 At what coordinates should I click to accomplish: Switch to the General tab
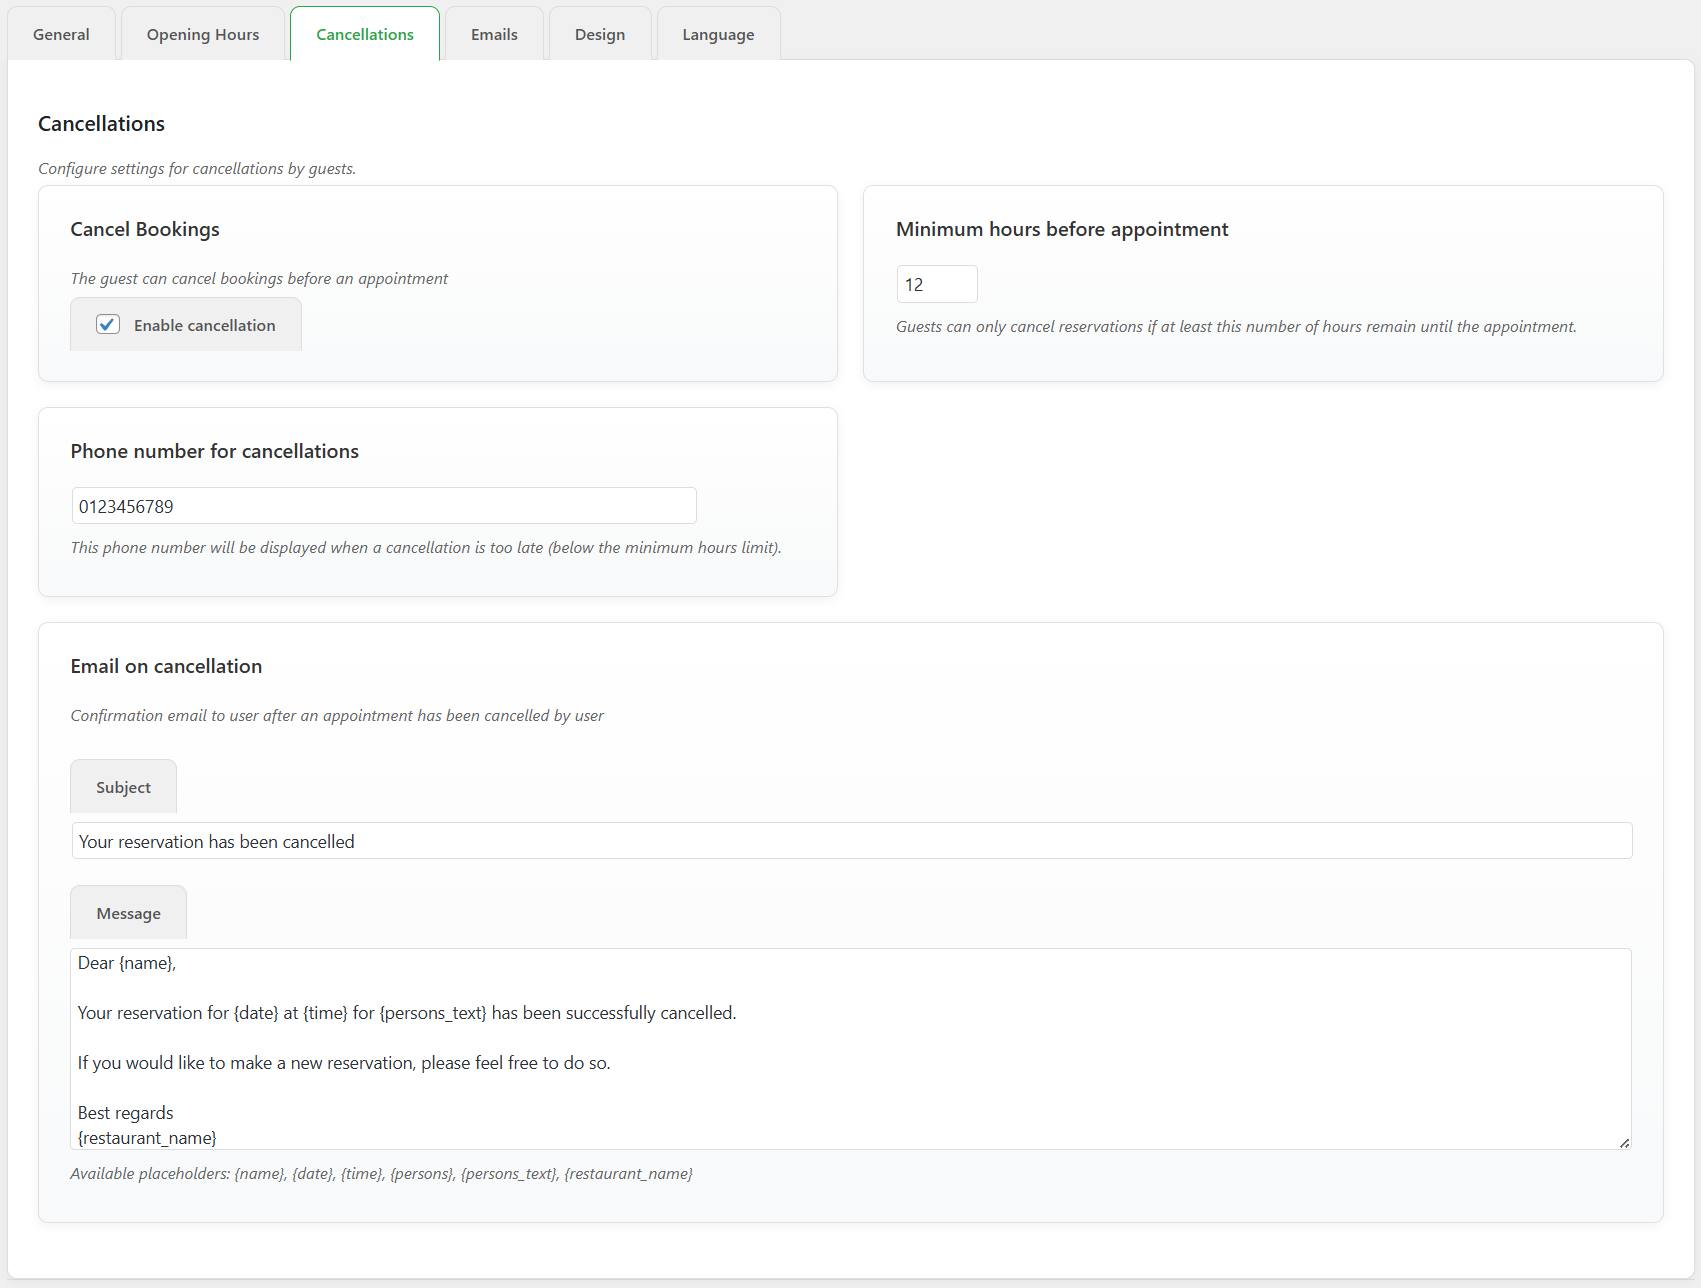[x=61, y=33]
